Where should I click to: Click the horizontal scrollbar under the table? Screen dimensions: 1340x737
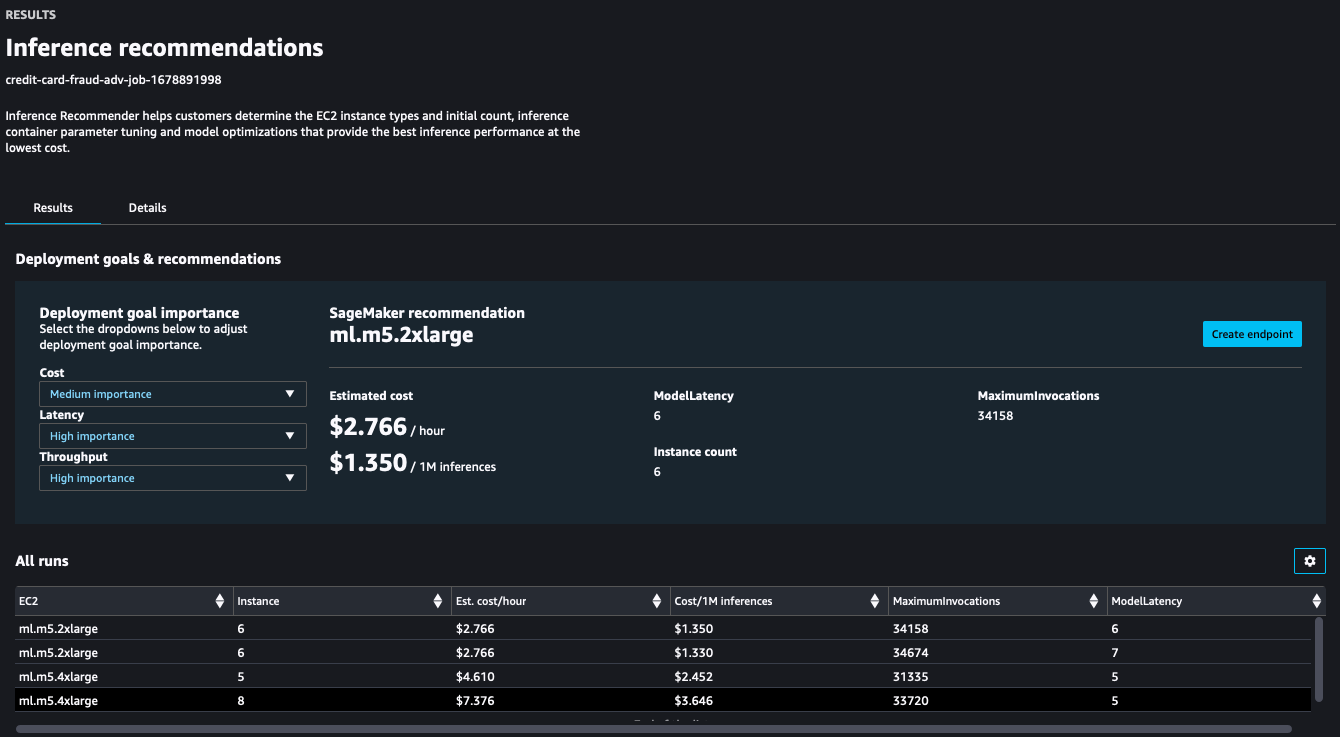coord(654,729)
